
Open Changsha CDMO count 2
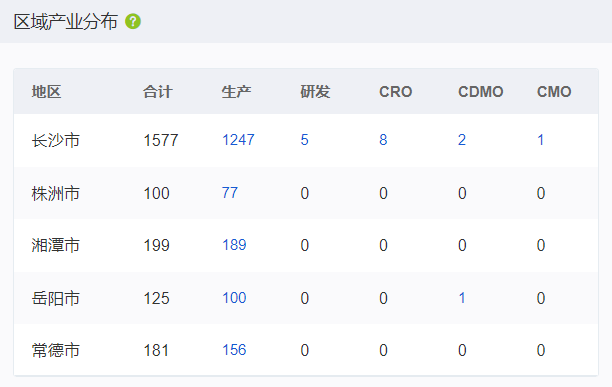click(462, 140)
